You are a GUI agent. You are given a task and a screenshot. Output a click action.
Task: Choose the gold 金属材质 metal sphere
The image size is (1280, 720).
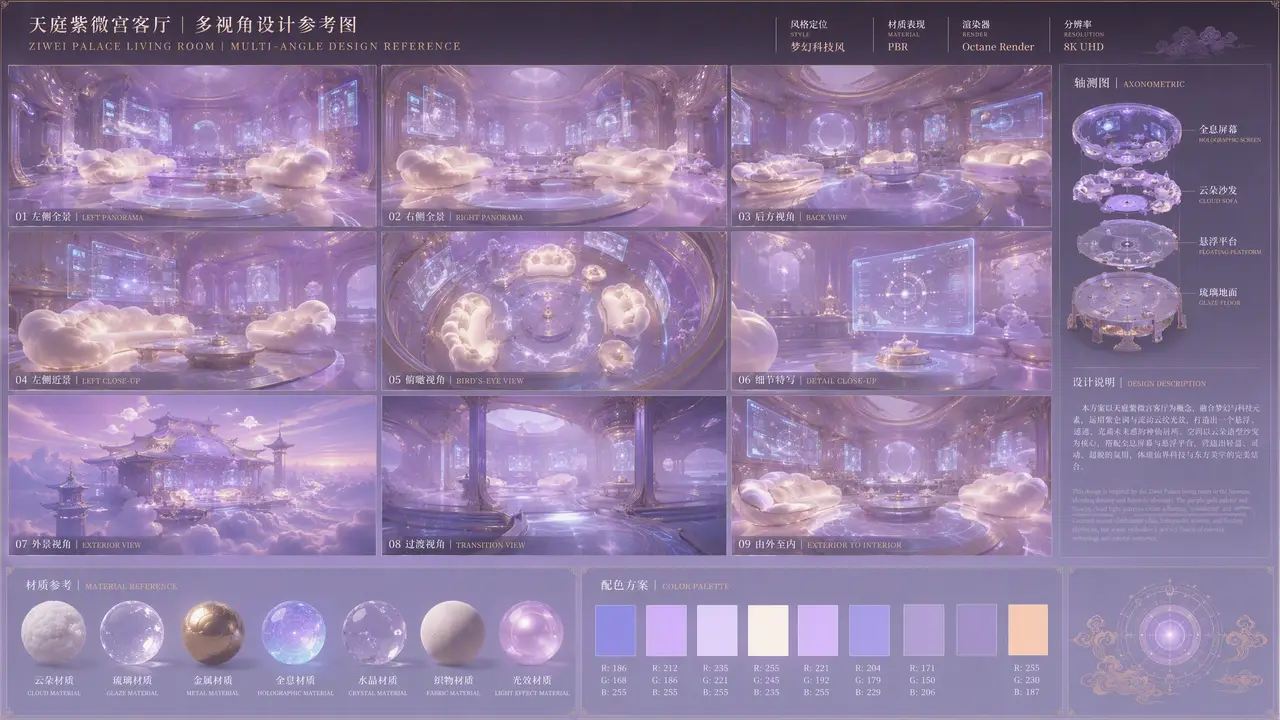point(213,634)
